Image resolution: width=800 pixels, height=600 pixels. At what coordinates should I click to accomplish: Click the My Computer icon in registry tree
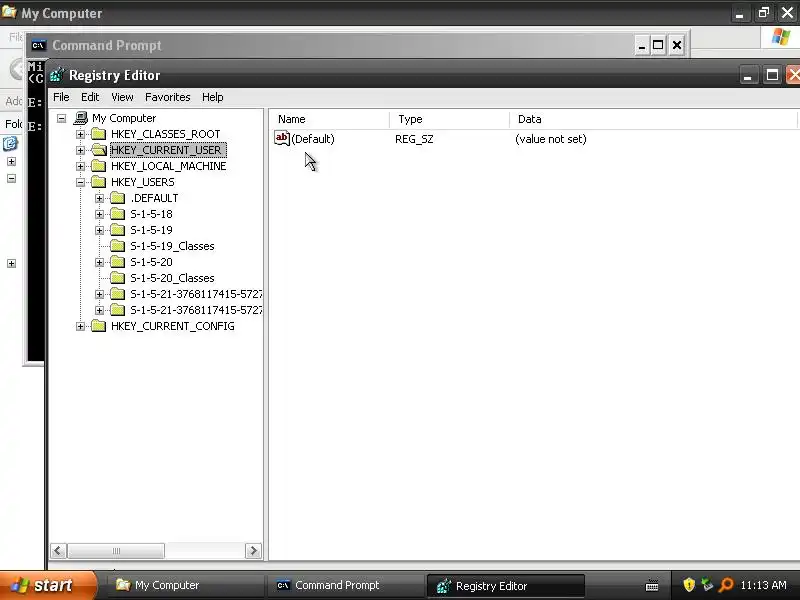tap(81, 118)
